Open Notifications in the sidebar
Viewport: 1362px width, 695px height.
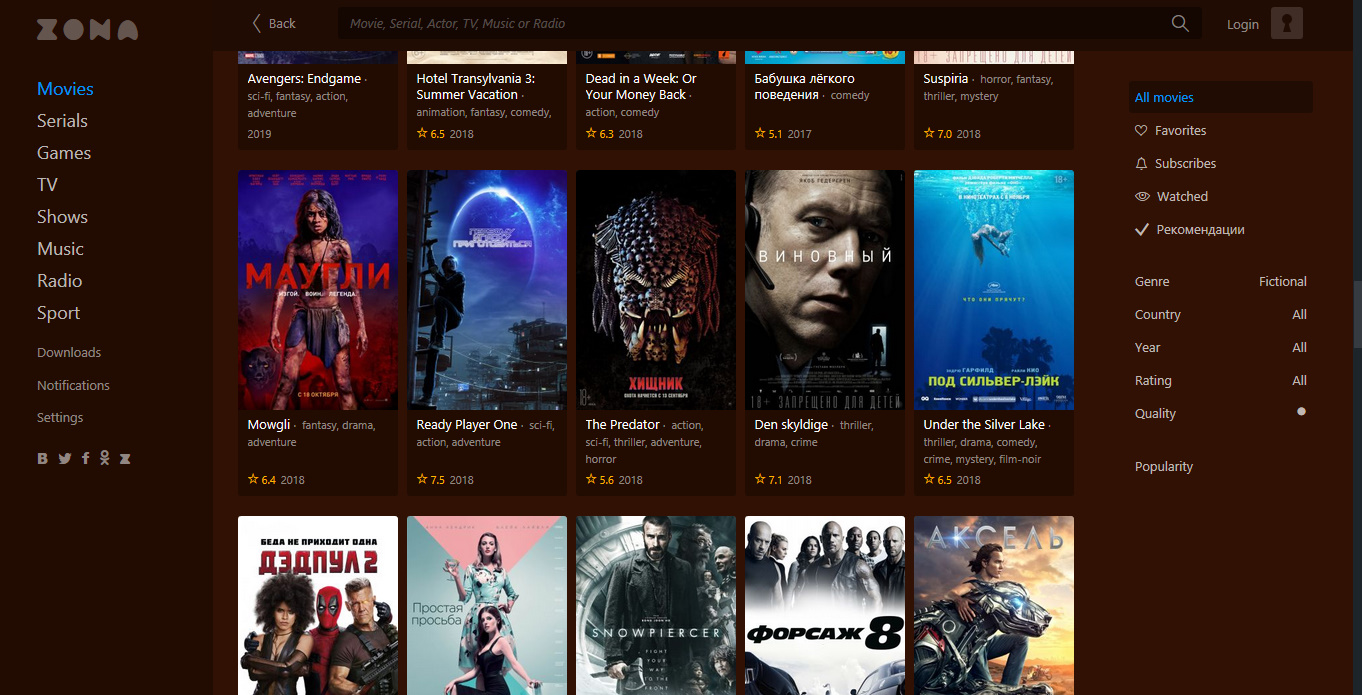pos(73,385)
